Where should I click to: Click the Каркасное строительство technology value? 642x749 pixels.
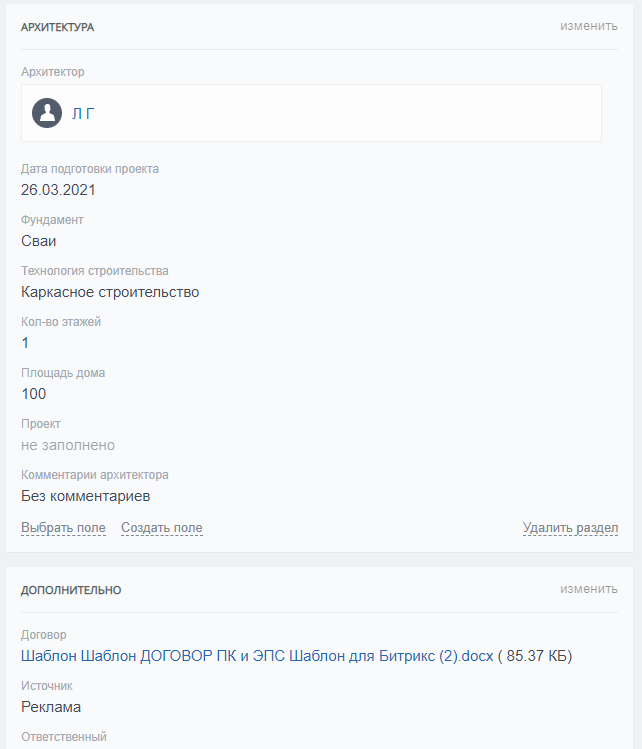tap(110, 292)
